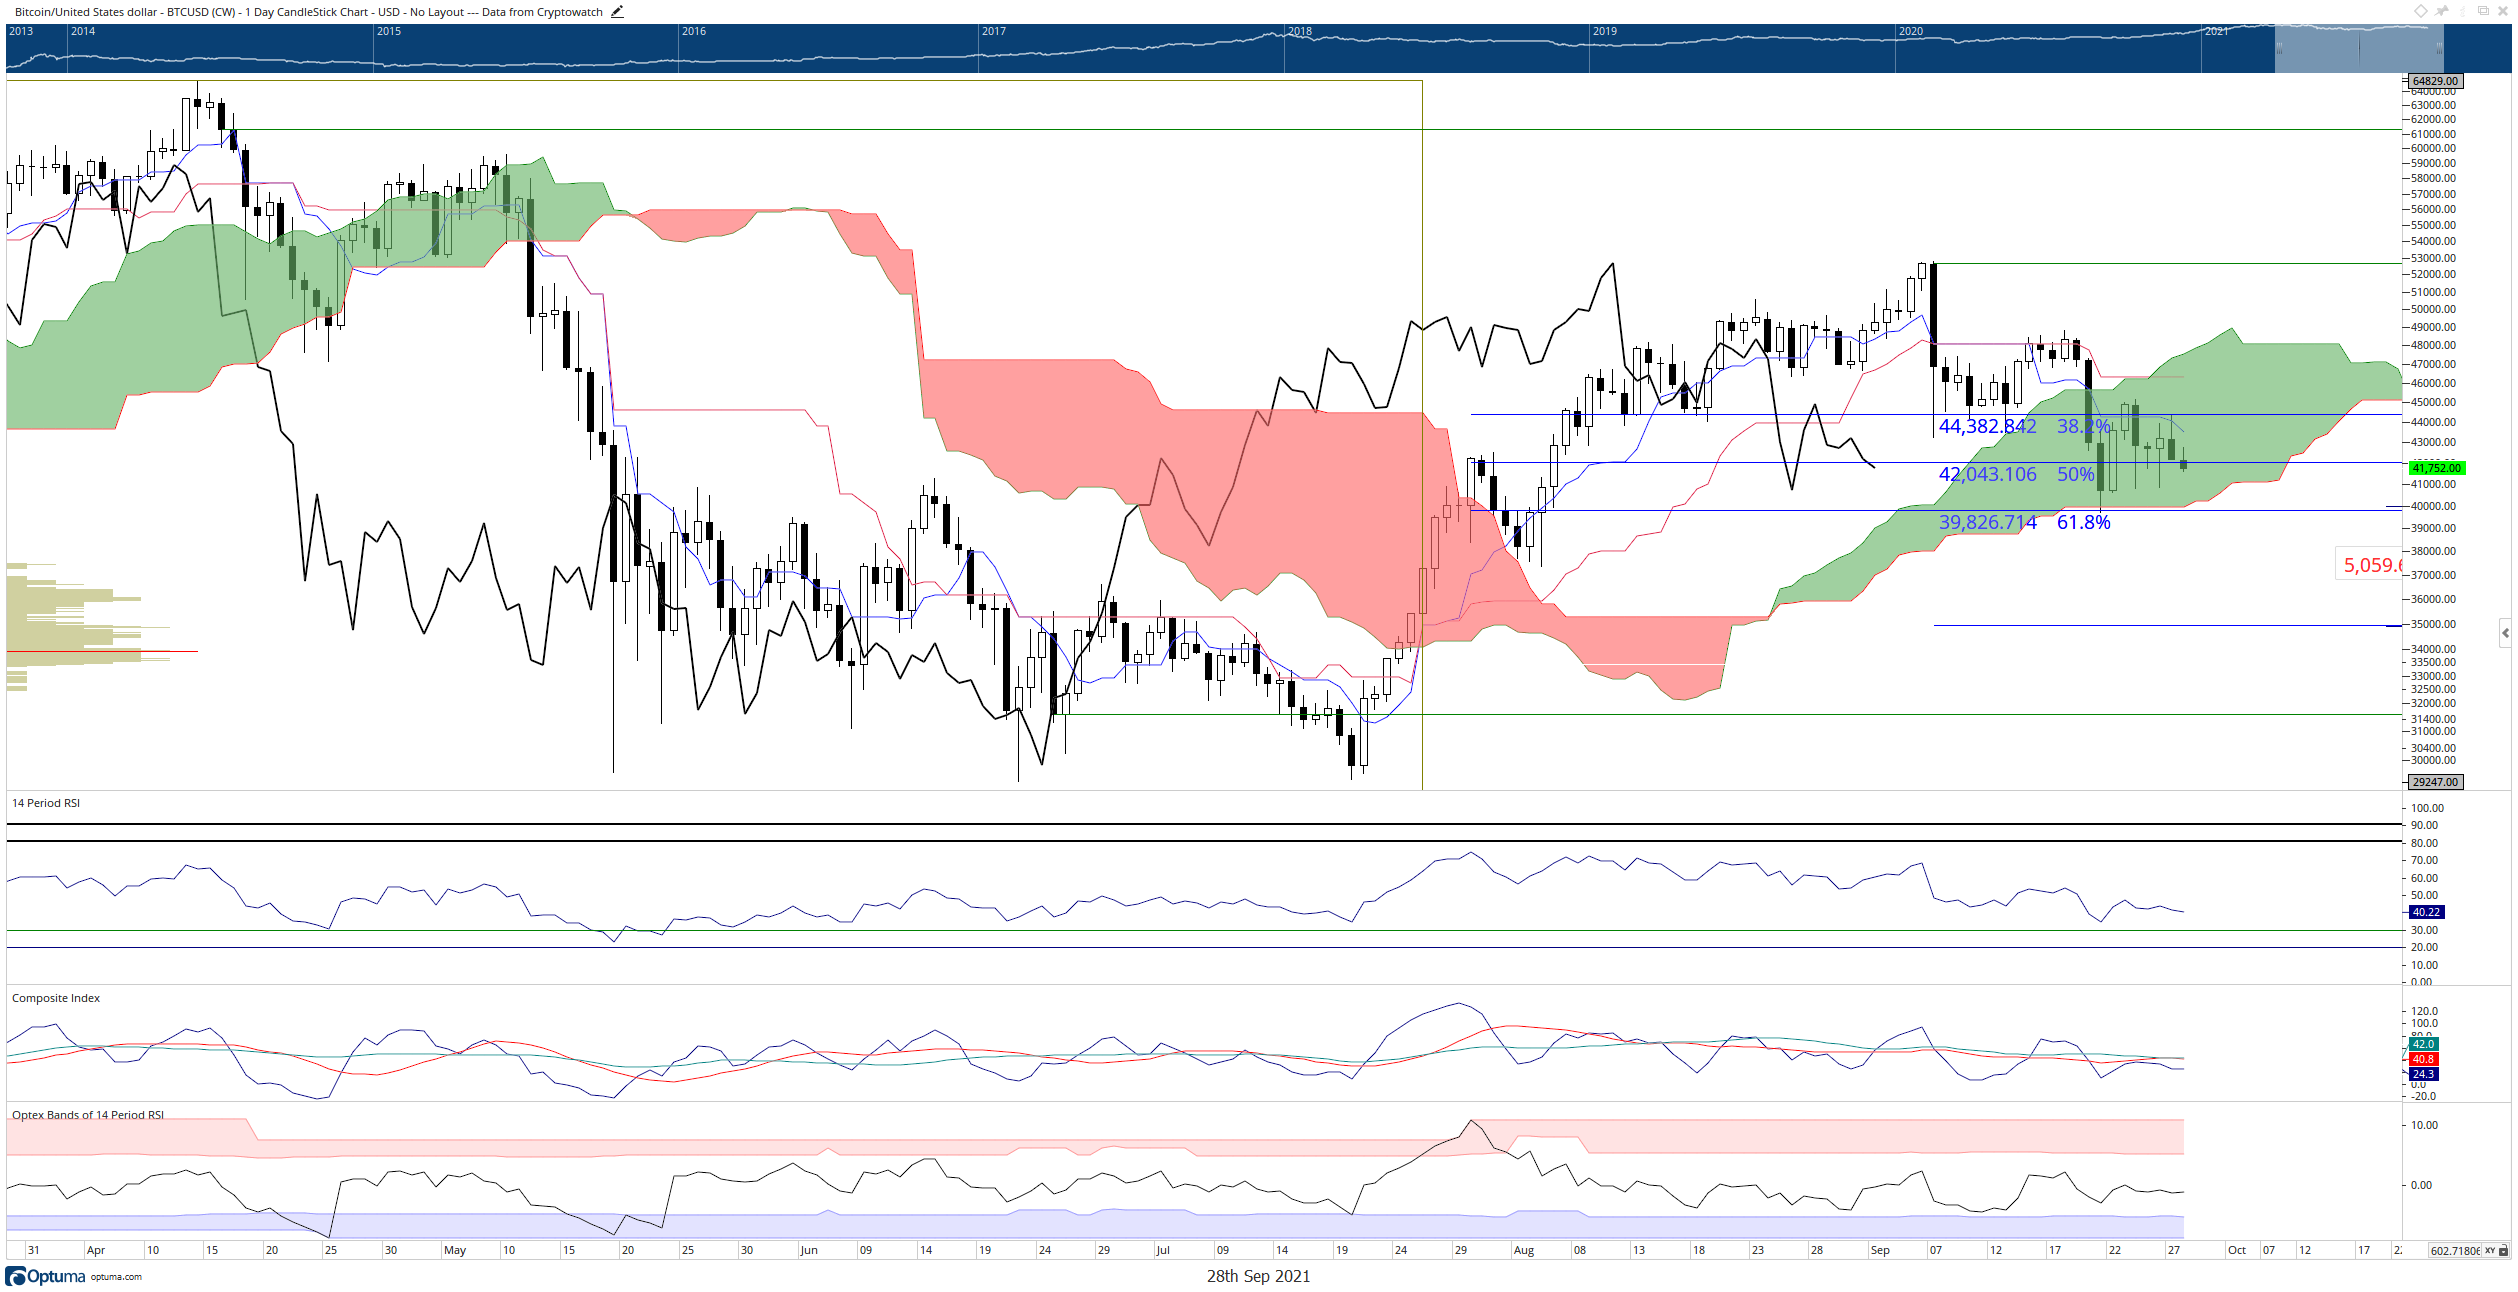
Task: Toggle the scale lock padlock
Action: [2504, 1250]
